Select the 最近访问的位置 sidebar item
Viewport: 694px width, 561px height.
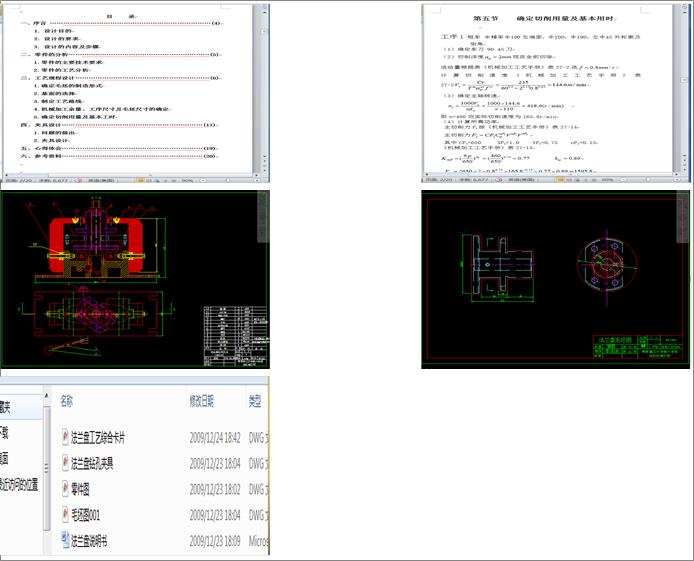coord(19,484)
